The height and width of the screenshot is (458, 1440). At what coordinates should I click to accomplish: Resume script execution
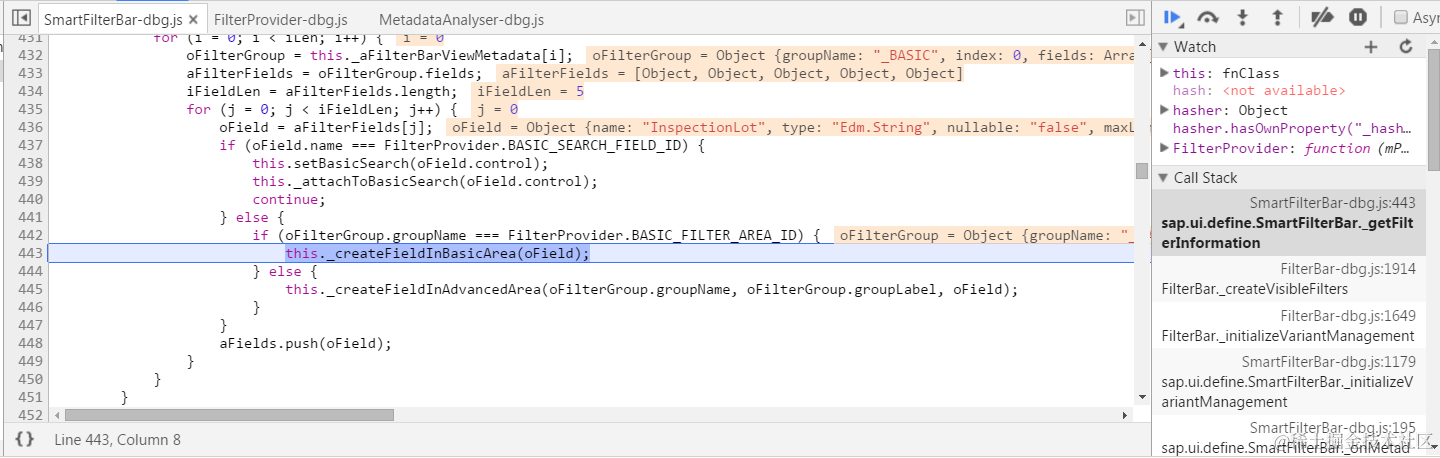click(1174, 17)
